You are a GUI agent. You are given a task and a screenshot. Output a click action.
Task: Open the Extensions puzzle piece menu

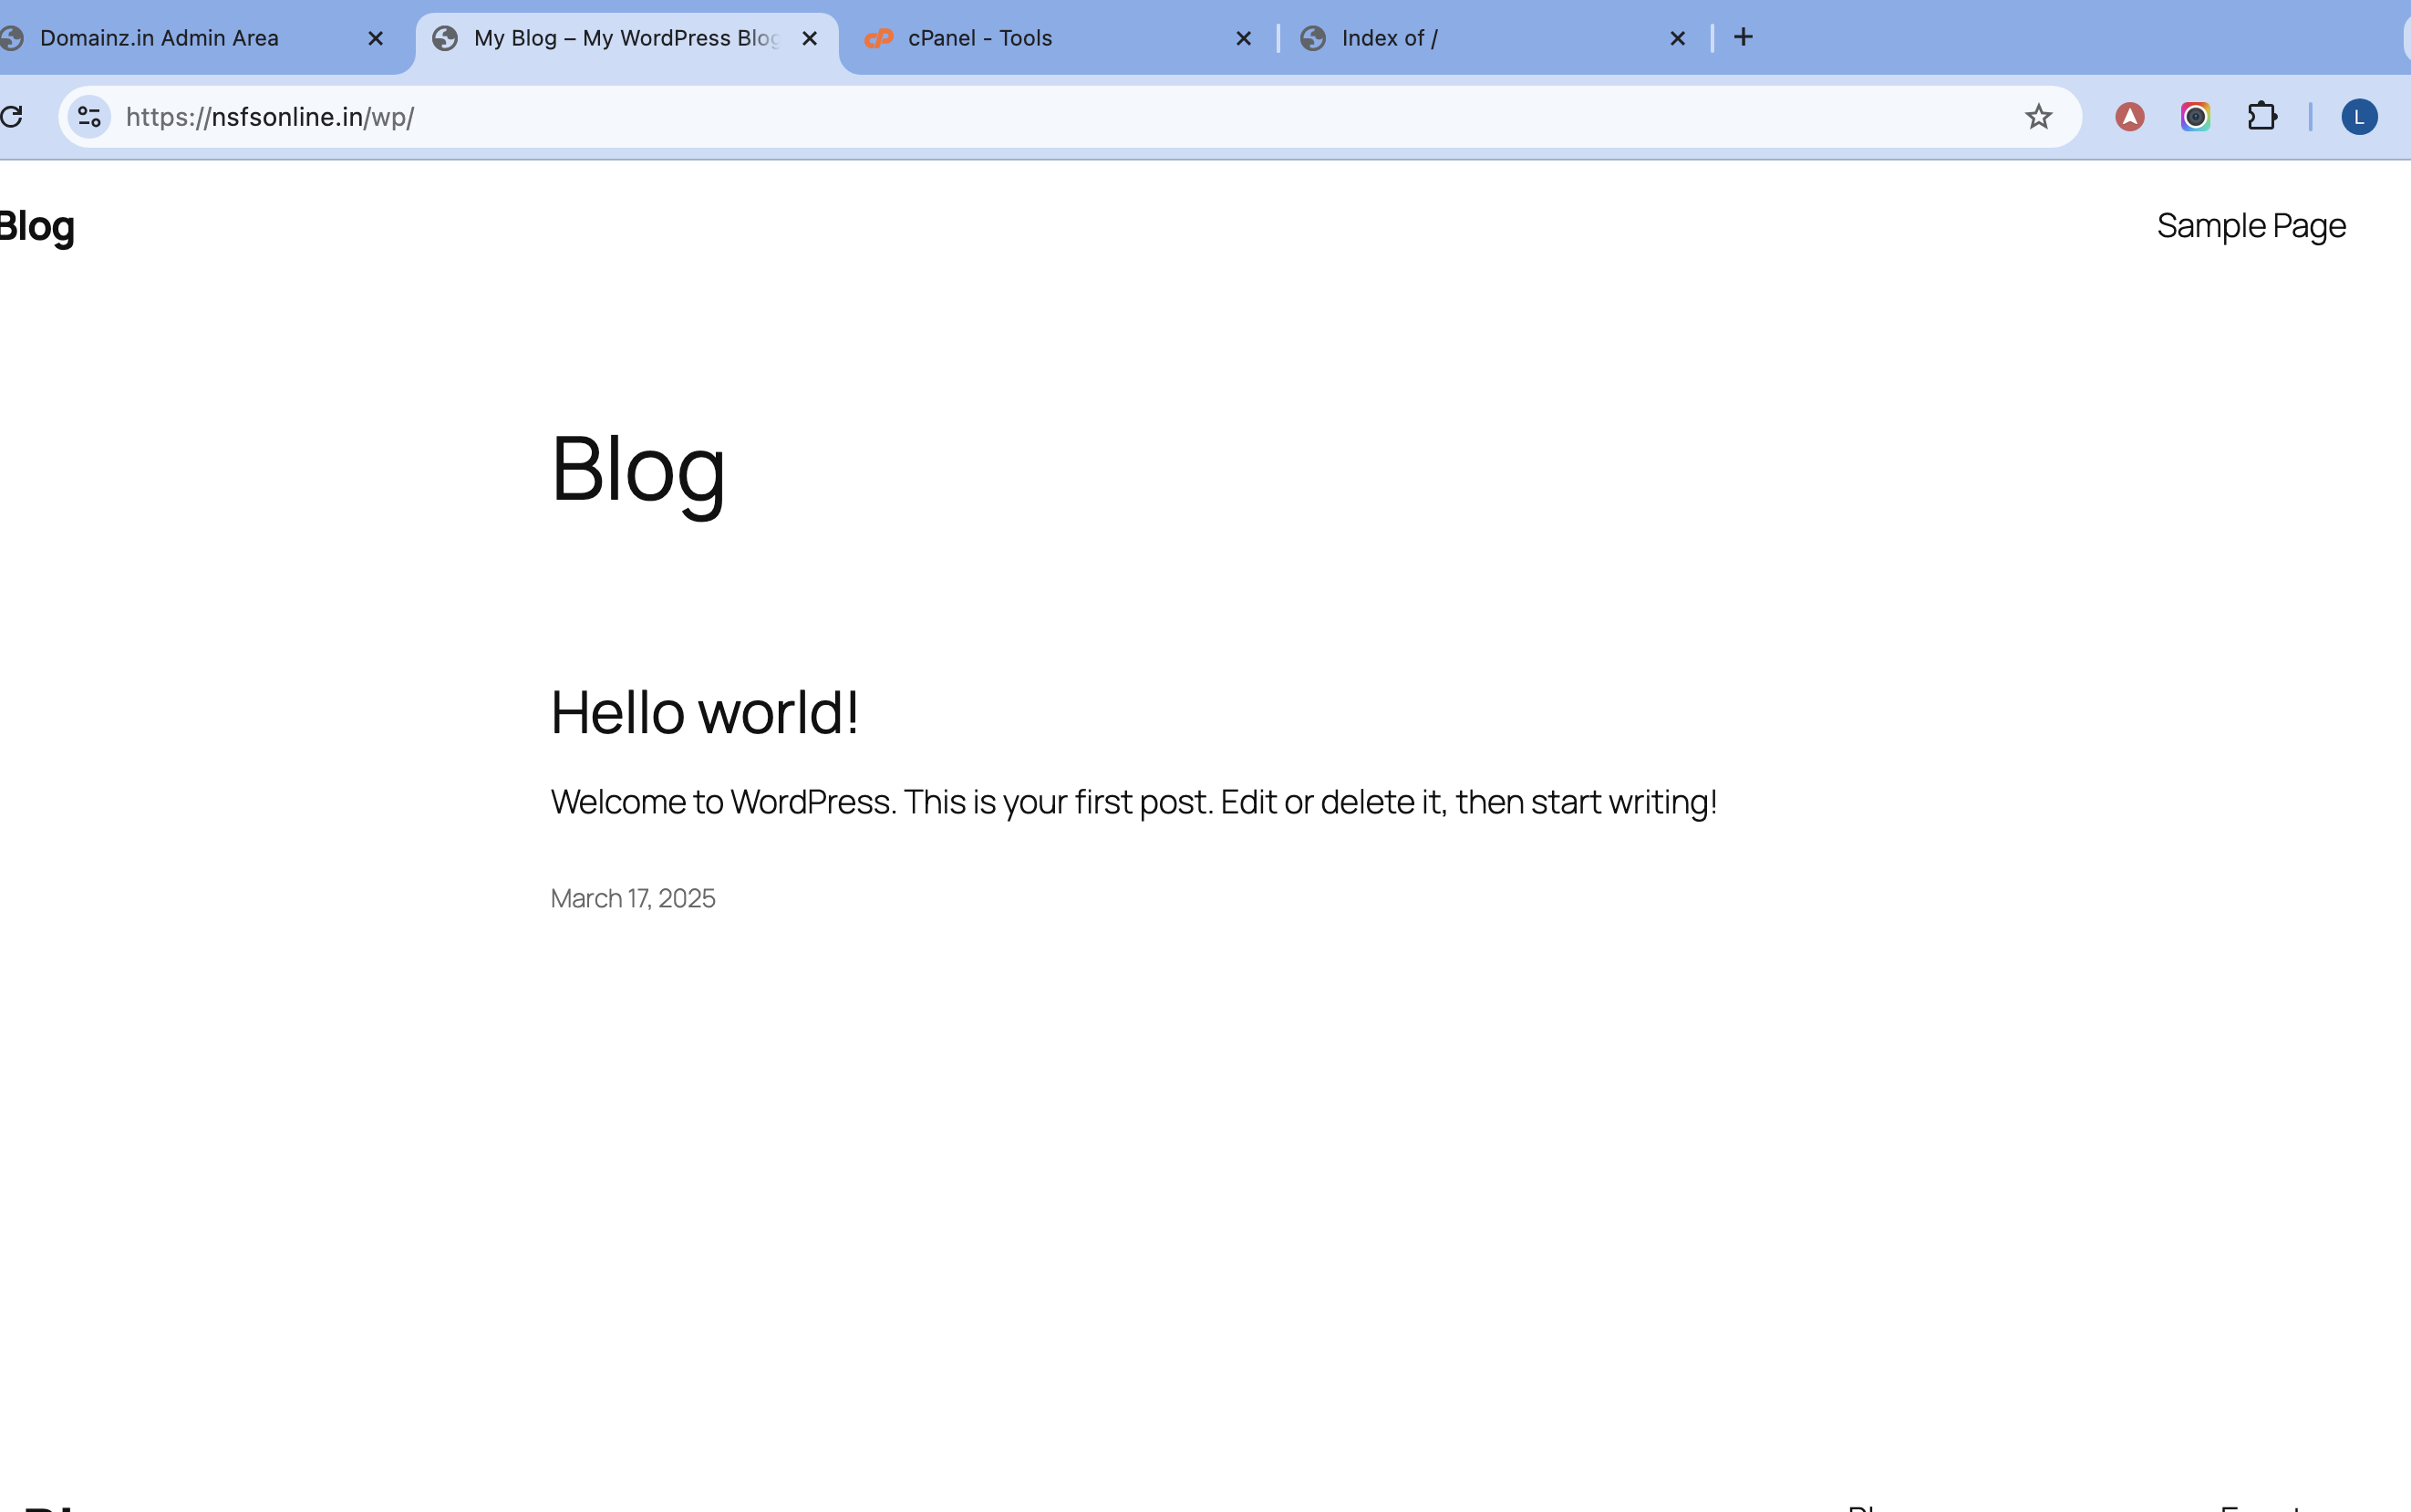point(2262,117)
